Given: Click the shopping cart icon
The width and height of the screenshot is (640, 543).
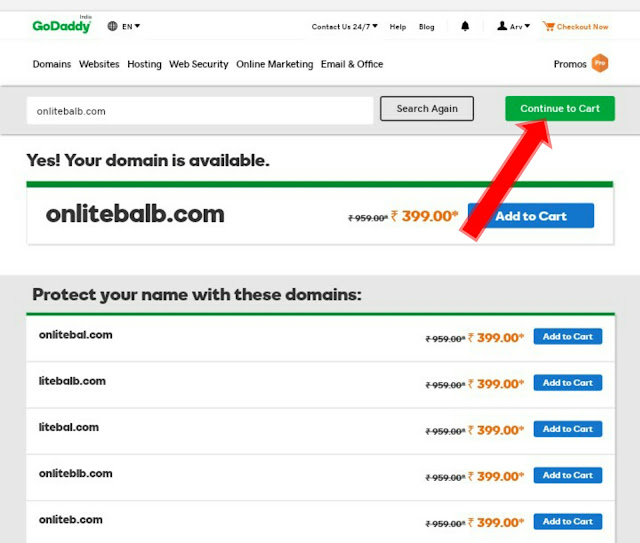Looking at the screenshot, I should (x=548, y=27).
